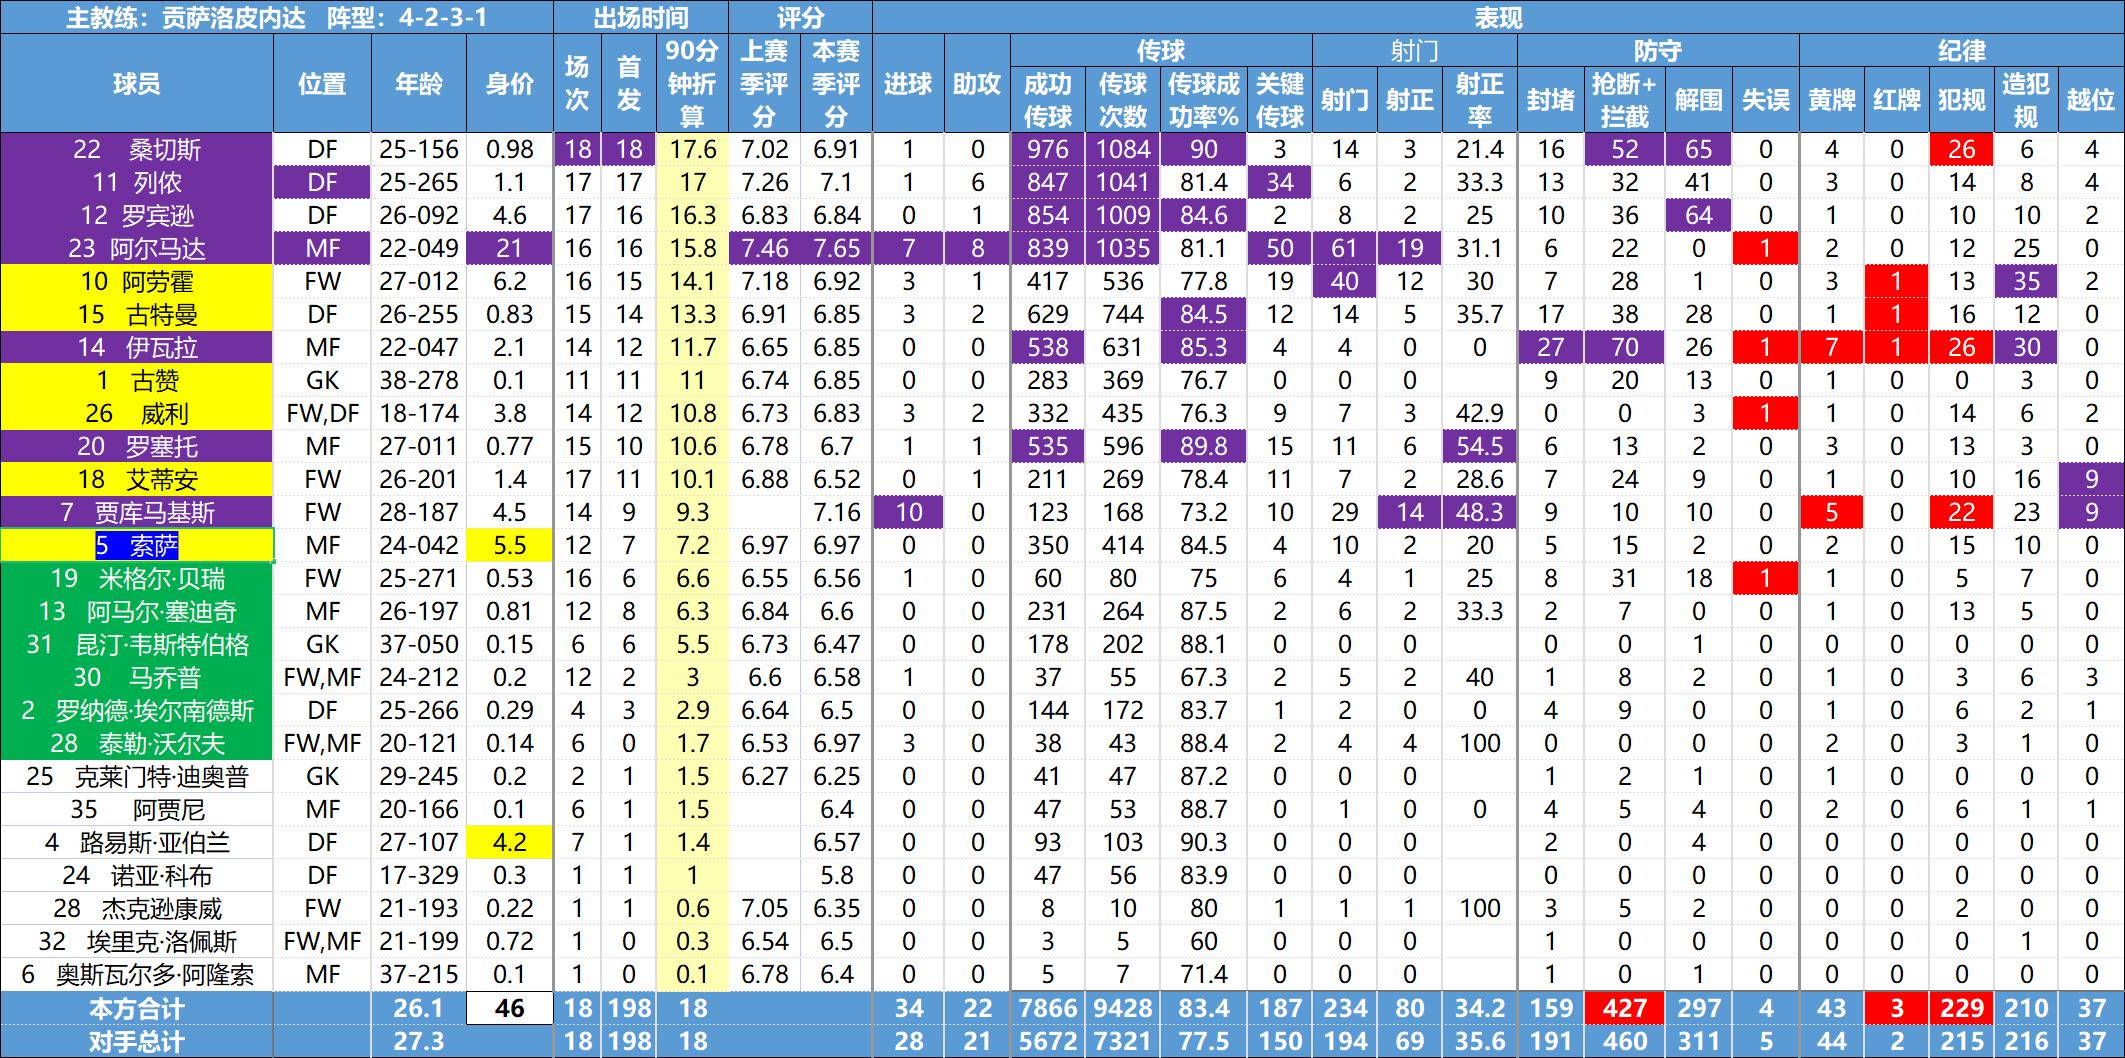This screenshot has height=1058, width=2125.
Task: Select player name cell 19 米格尔·贝瑞
Action: pos(137,578)
